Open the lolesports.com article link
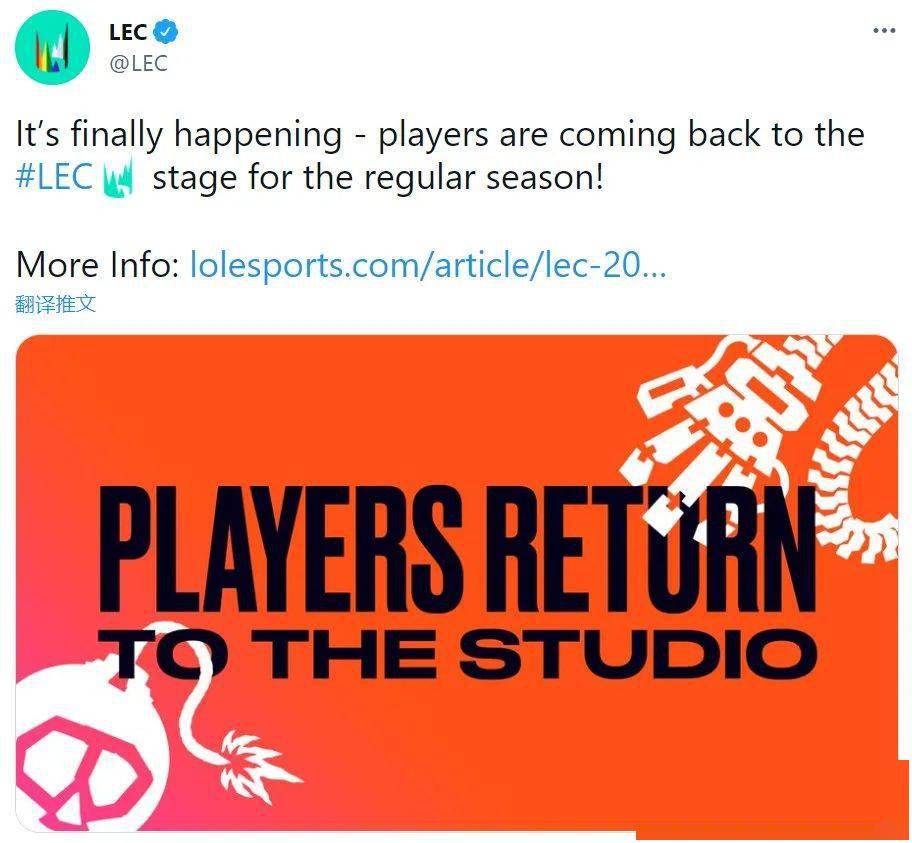This screenshot has width=912, height=843. coord(428,265)
